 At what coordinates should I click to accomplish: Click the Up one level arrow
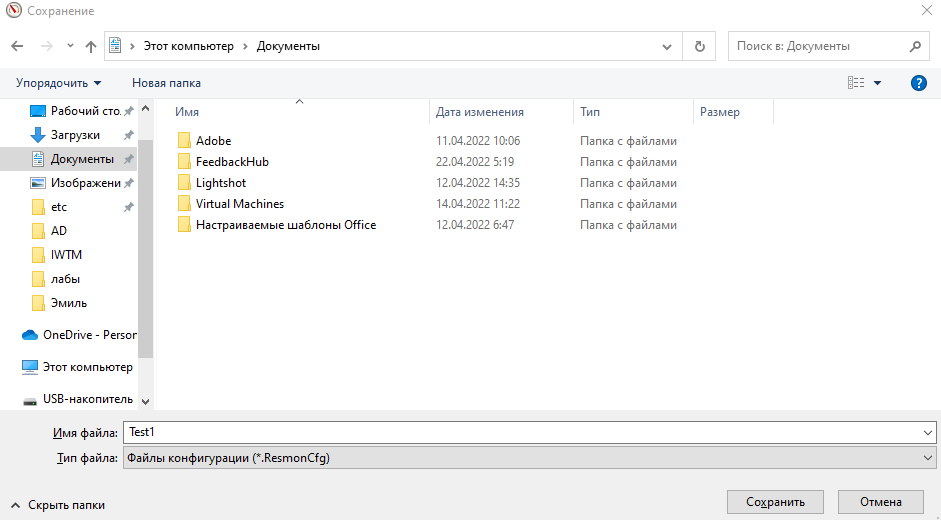[x=91, y=46]
